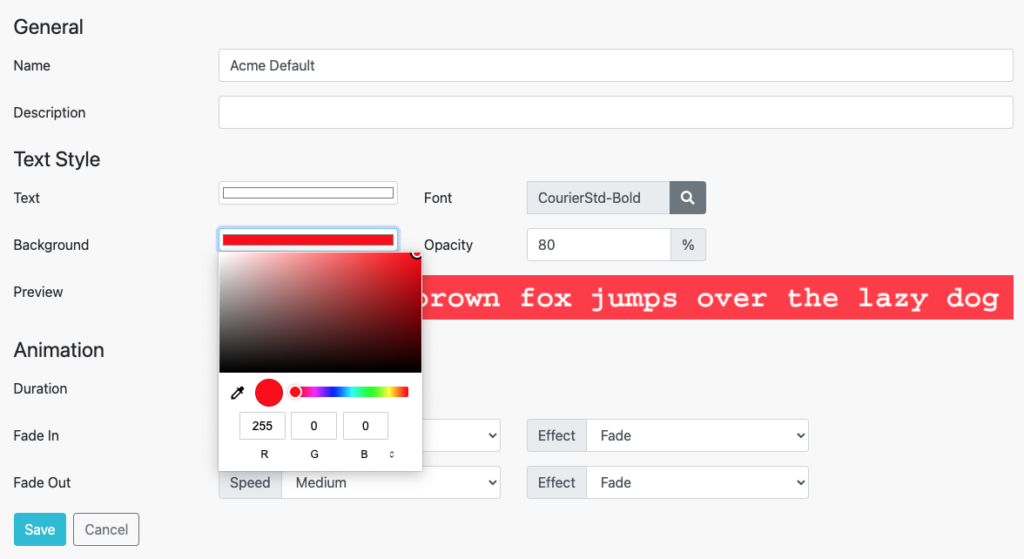Click the Fade Out row label
The image size is (1024, 559).
pos(42,483)
